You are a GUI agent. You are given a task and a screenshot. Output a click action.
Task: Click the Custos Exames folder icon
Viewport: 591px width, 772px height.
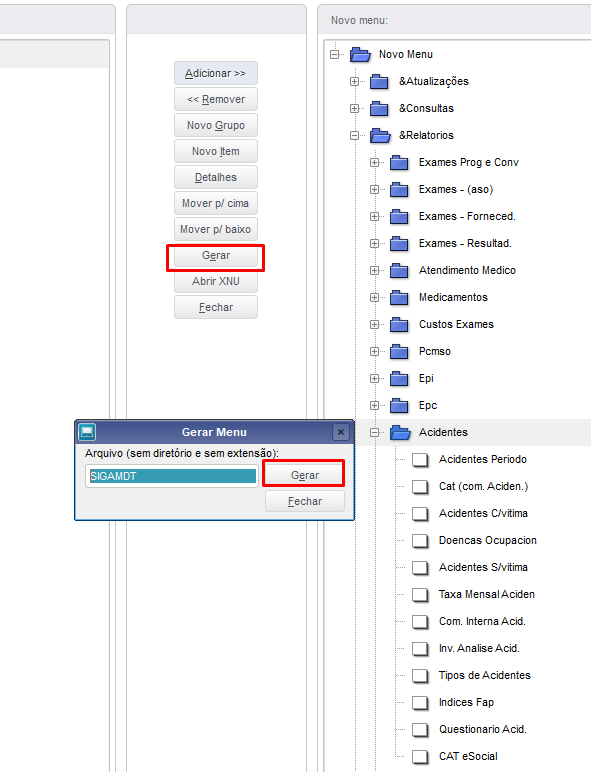[x=399, y=324]
